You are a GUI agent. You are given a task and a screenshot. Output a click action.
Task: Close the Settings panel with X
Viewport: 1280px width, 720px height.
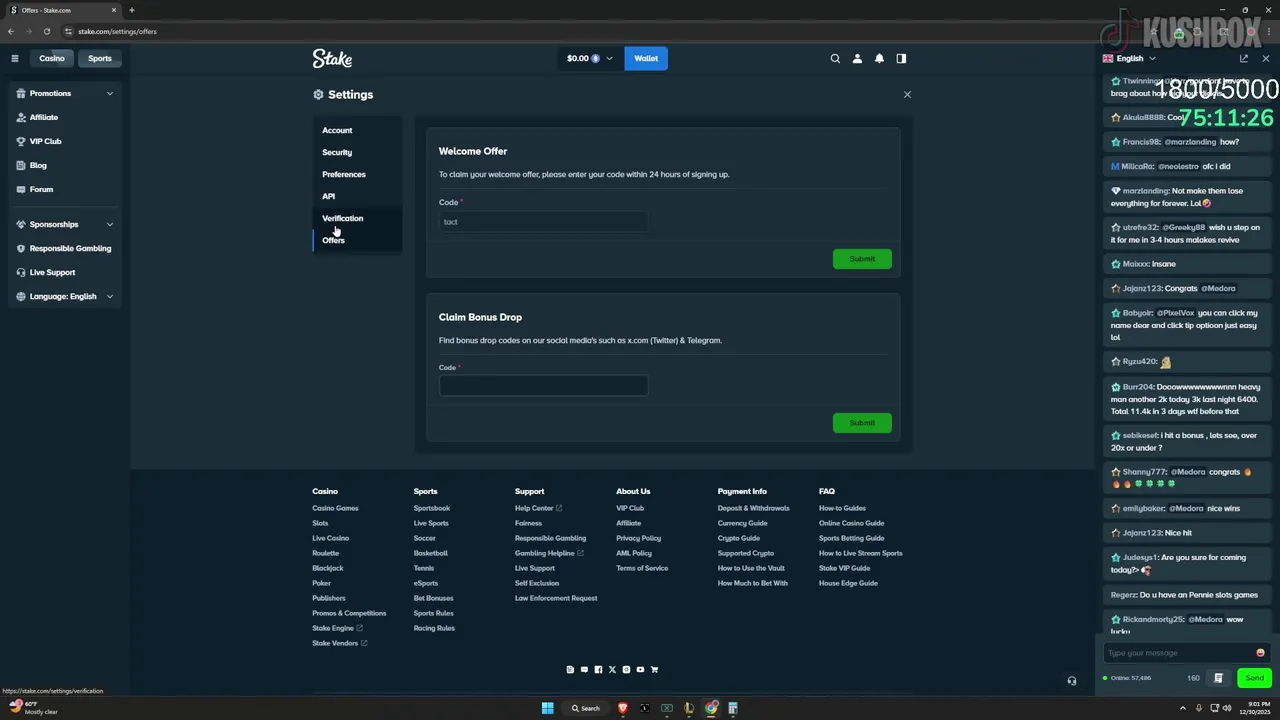(907, 94)
